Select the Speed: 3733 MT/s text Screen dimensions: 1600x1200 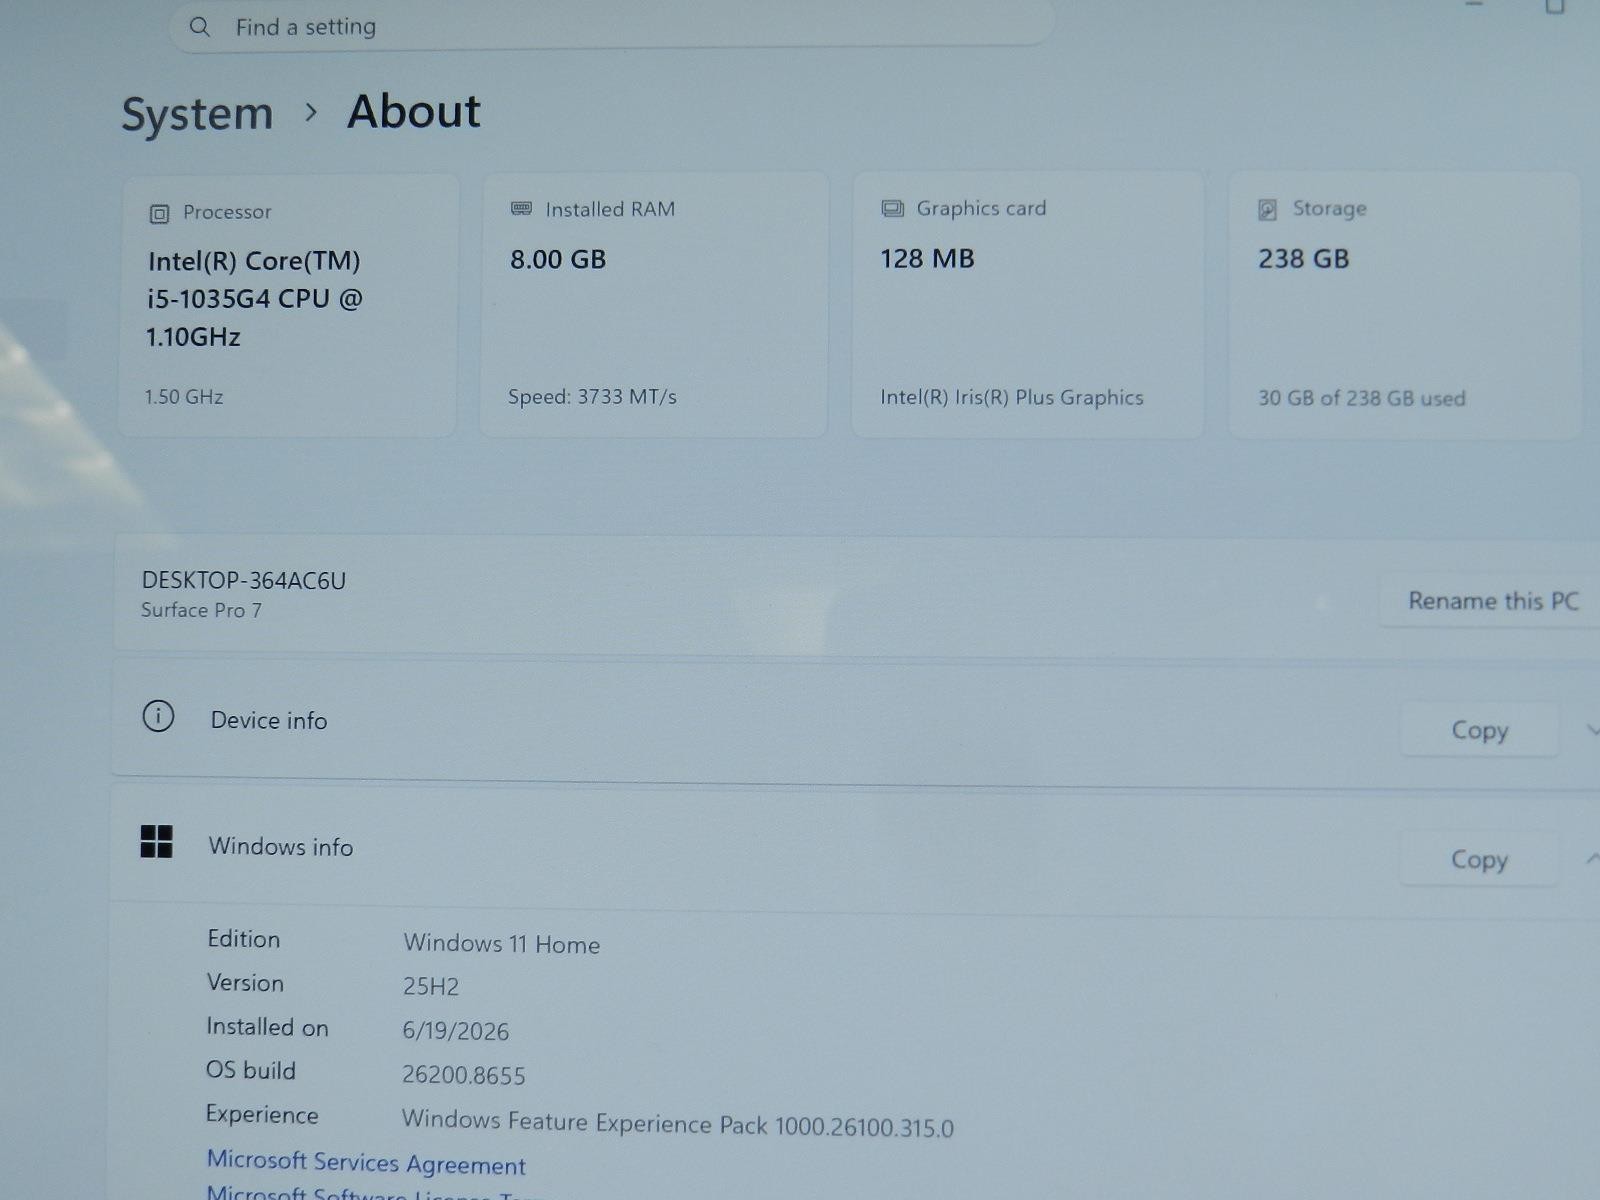coord(592,397)
